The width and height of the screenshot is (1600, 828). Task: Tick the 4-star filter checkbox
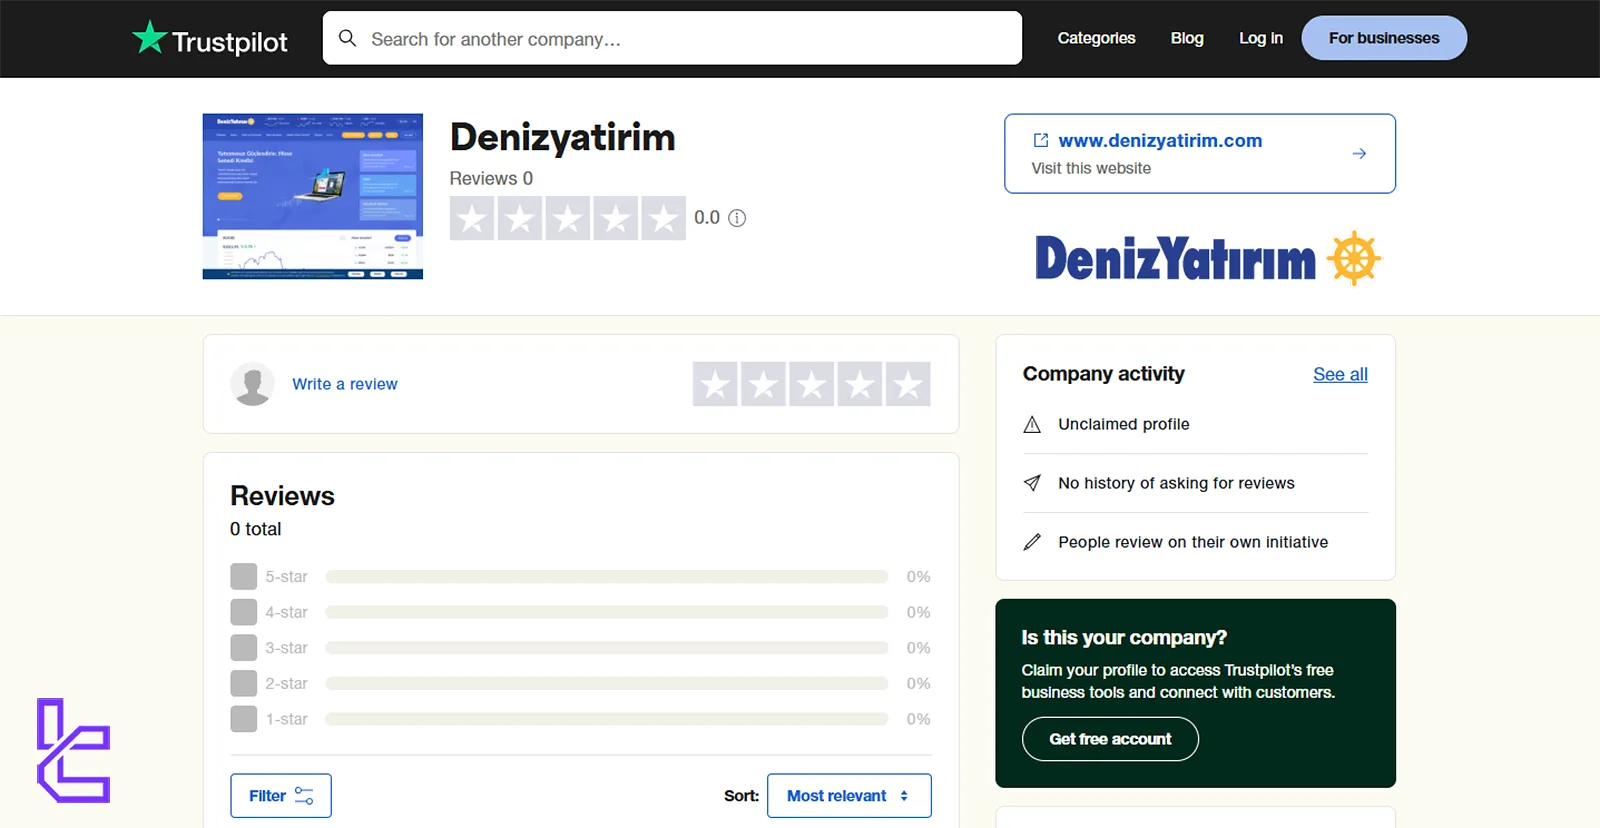[x=243, y=612]
